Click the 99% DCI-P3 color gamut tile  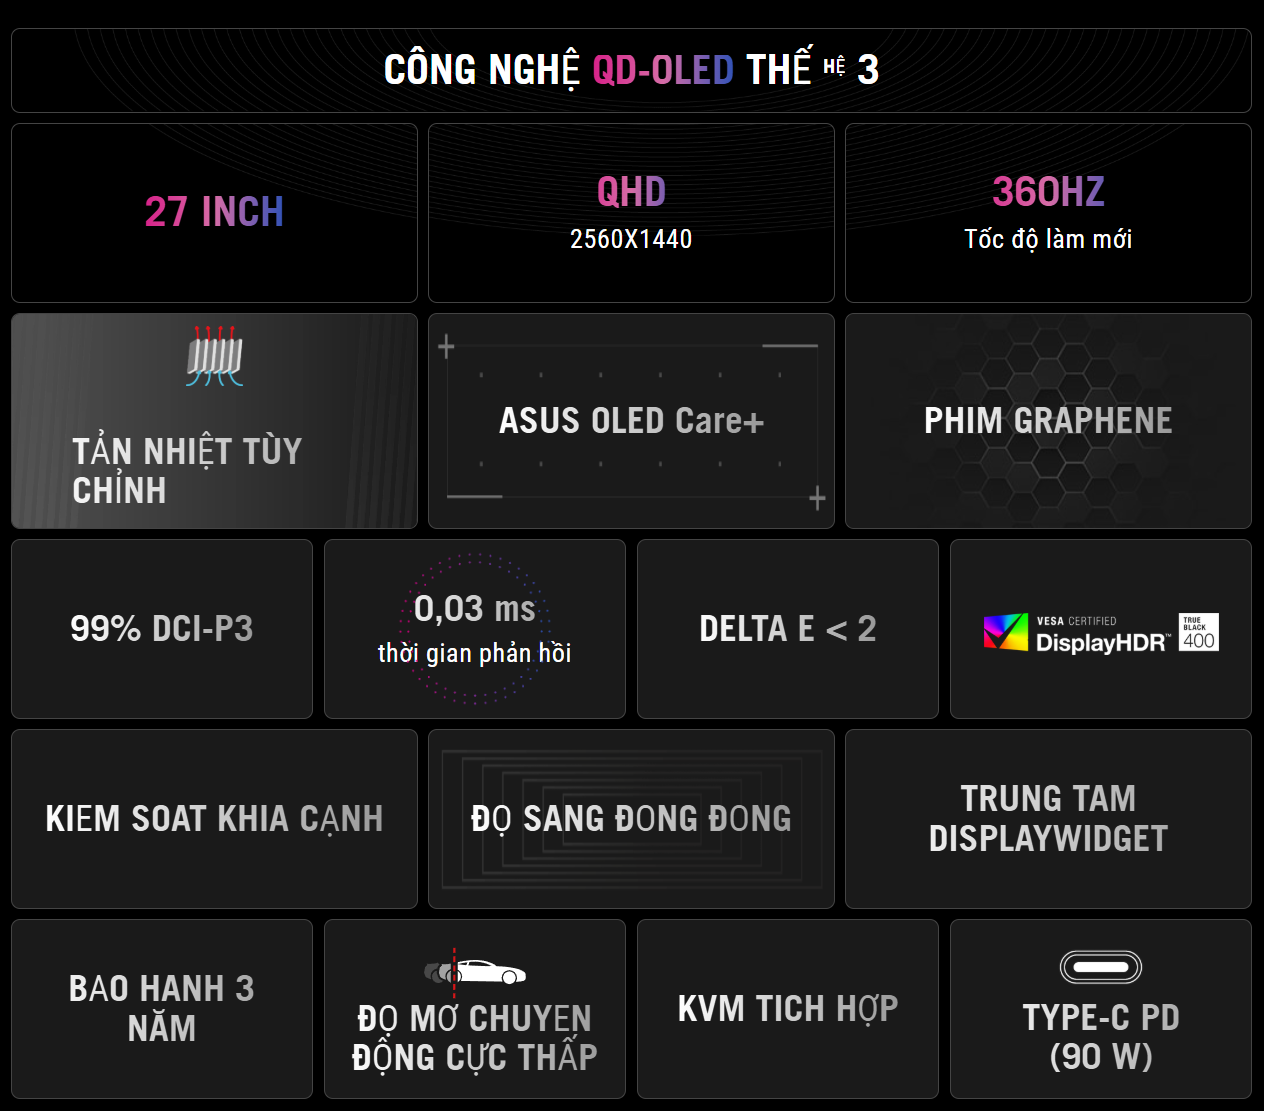click(x=162, y=629)
